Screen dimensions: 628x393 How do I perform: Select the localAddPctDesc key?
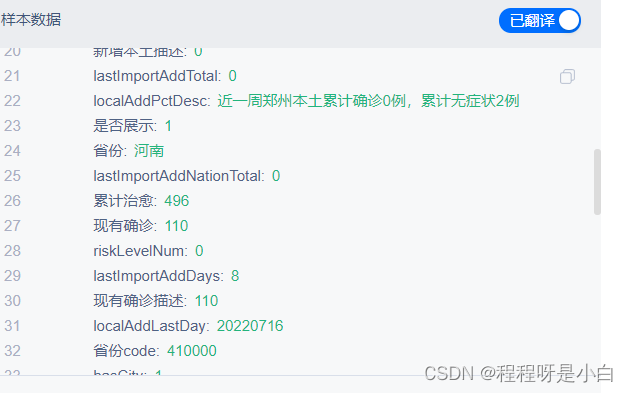[152, 101]
